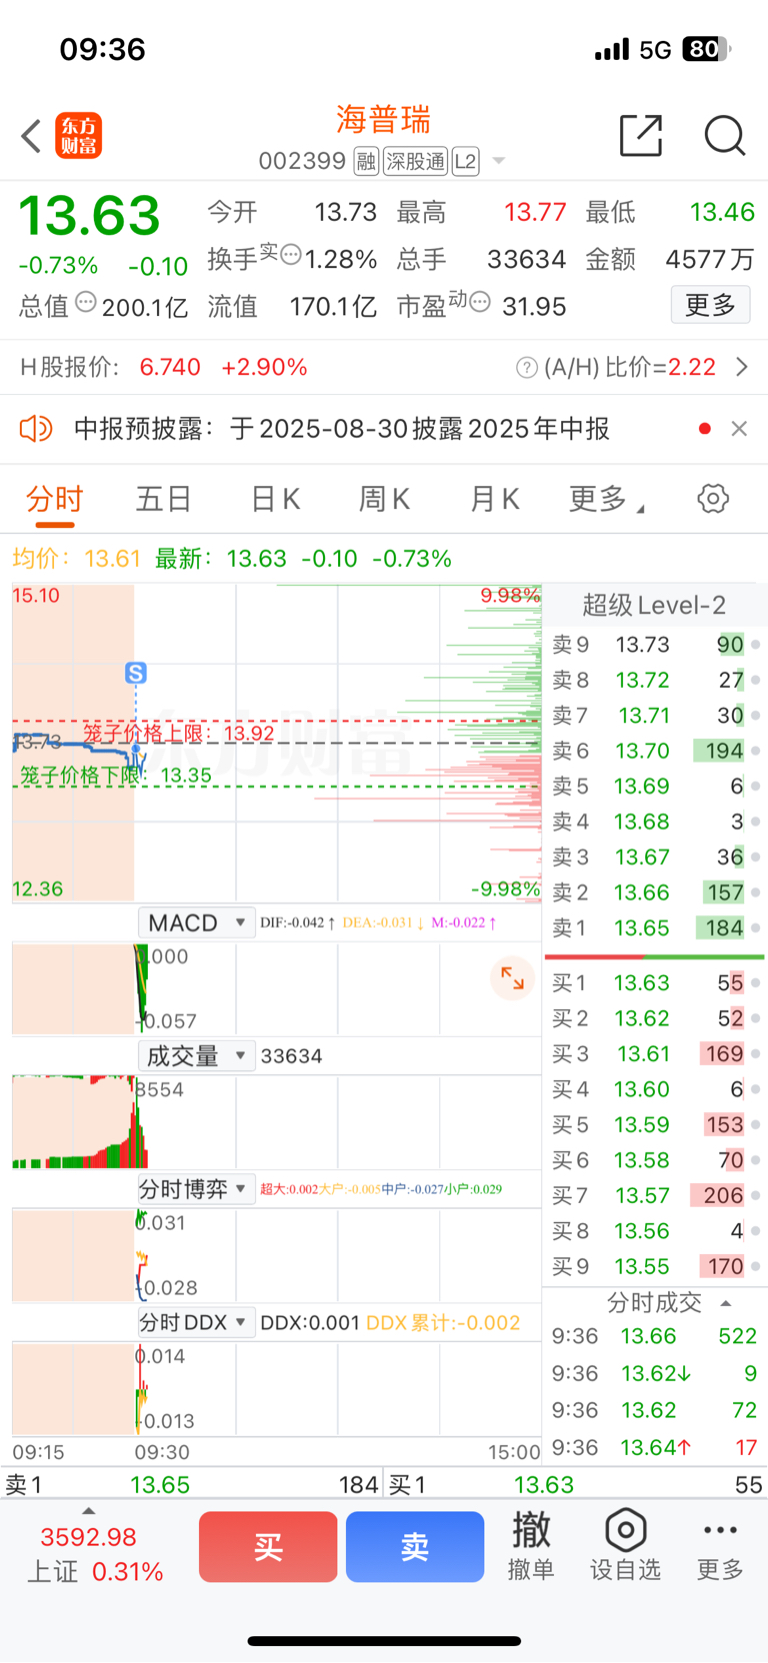Tap the dot next to 买5 row

coord(756,1125)
